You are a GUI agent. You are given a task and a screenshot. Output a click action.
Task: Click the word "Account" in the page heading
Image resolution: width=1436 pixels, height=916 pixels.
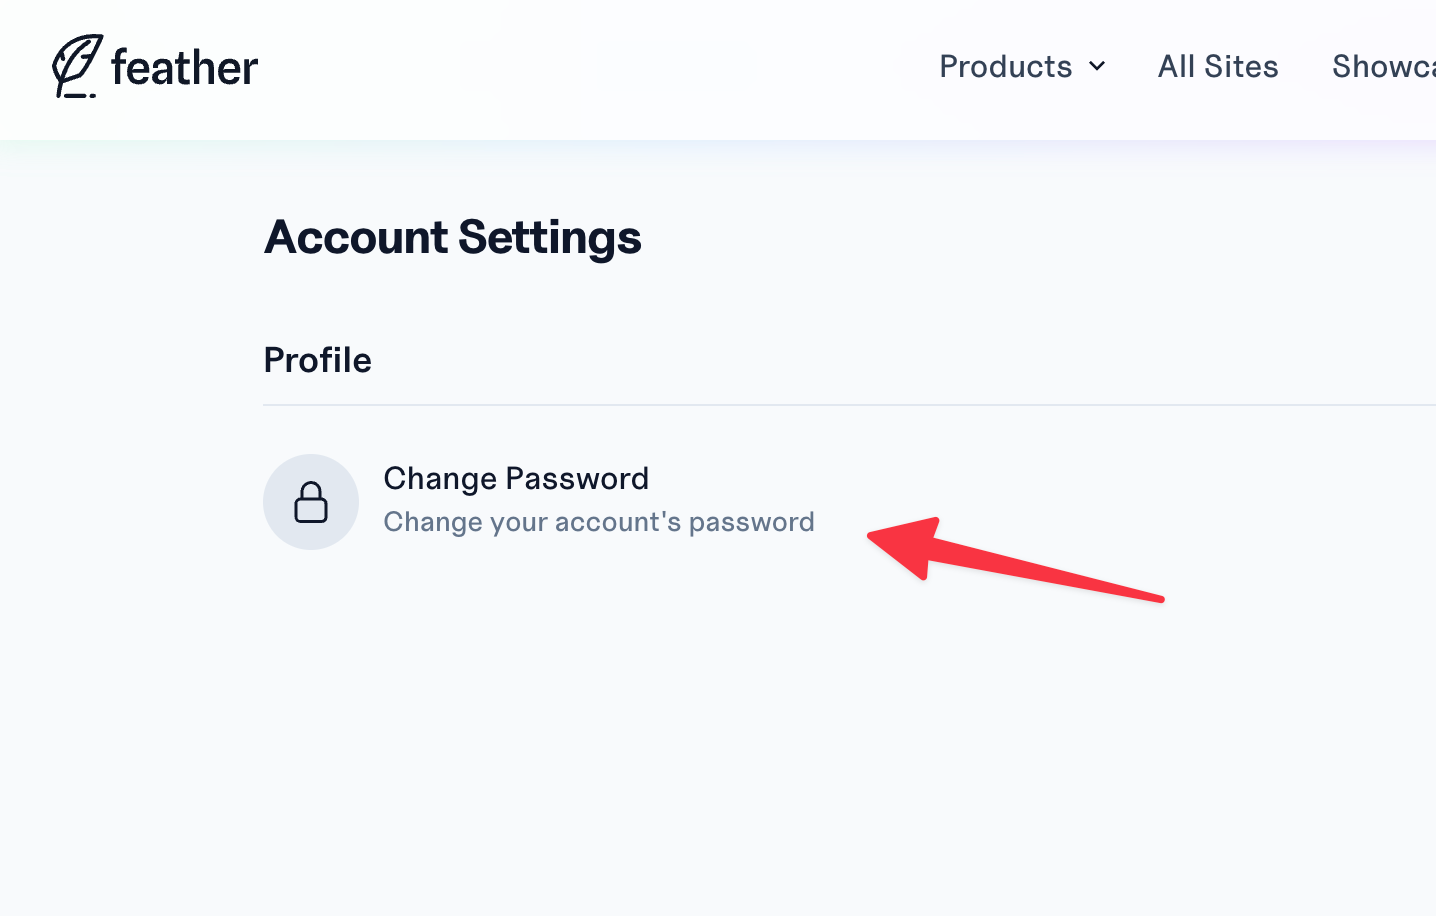[355, 238]
